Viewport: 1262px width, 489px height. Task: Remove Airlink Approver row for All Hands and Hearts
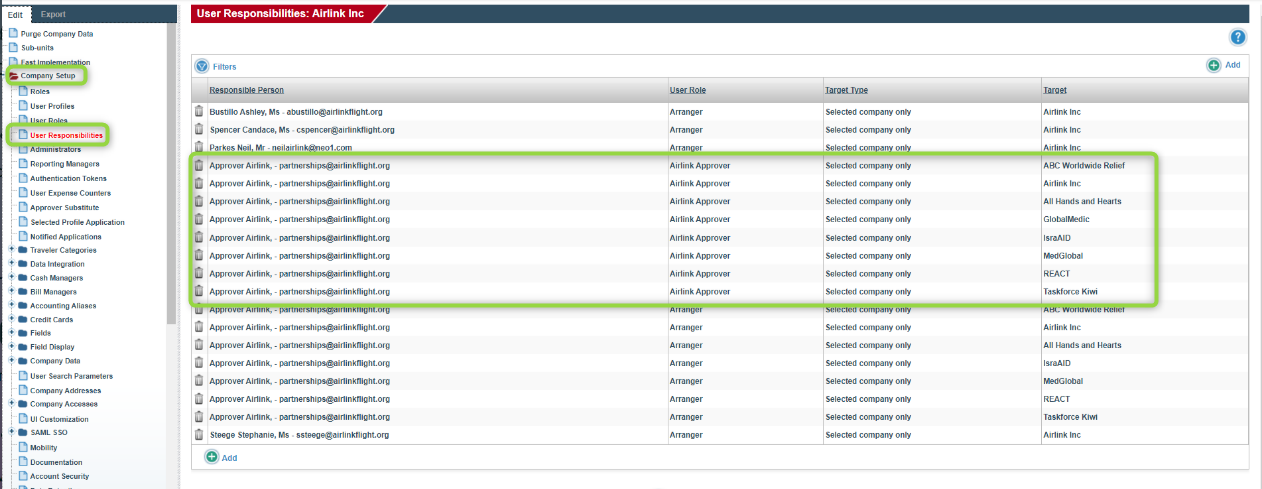point(199,201)
